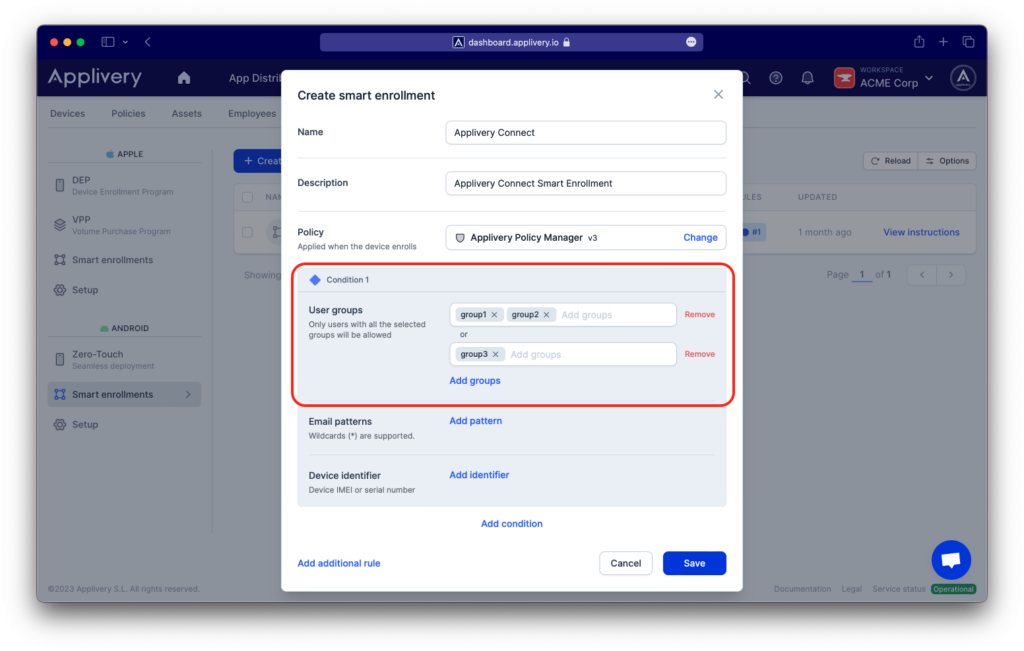Screen dimensions: 1024x651
Task: Open the user avatar icon
Action: click(963, 78)
